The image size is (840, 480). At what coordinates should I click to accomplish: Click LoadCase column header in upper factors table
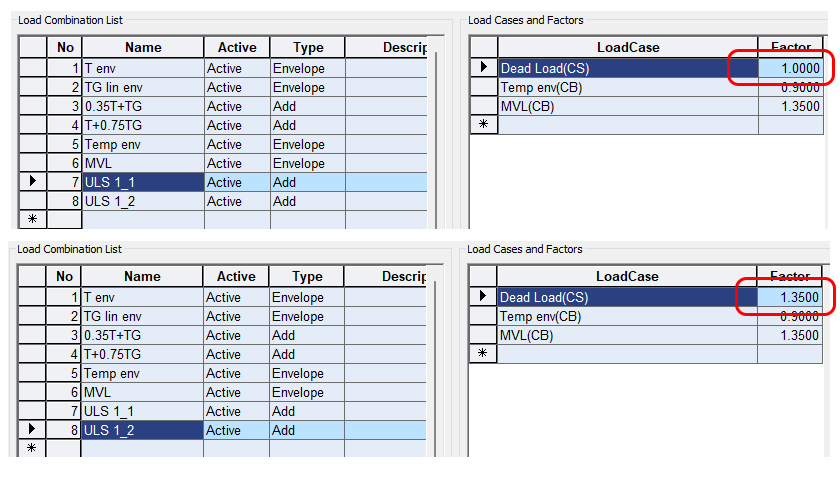tap(627, 47)
